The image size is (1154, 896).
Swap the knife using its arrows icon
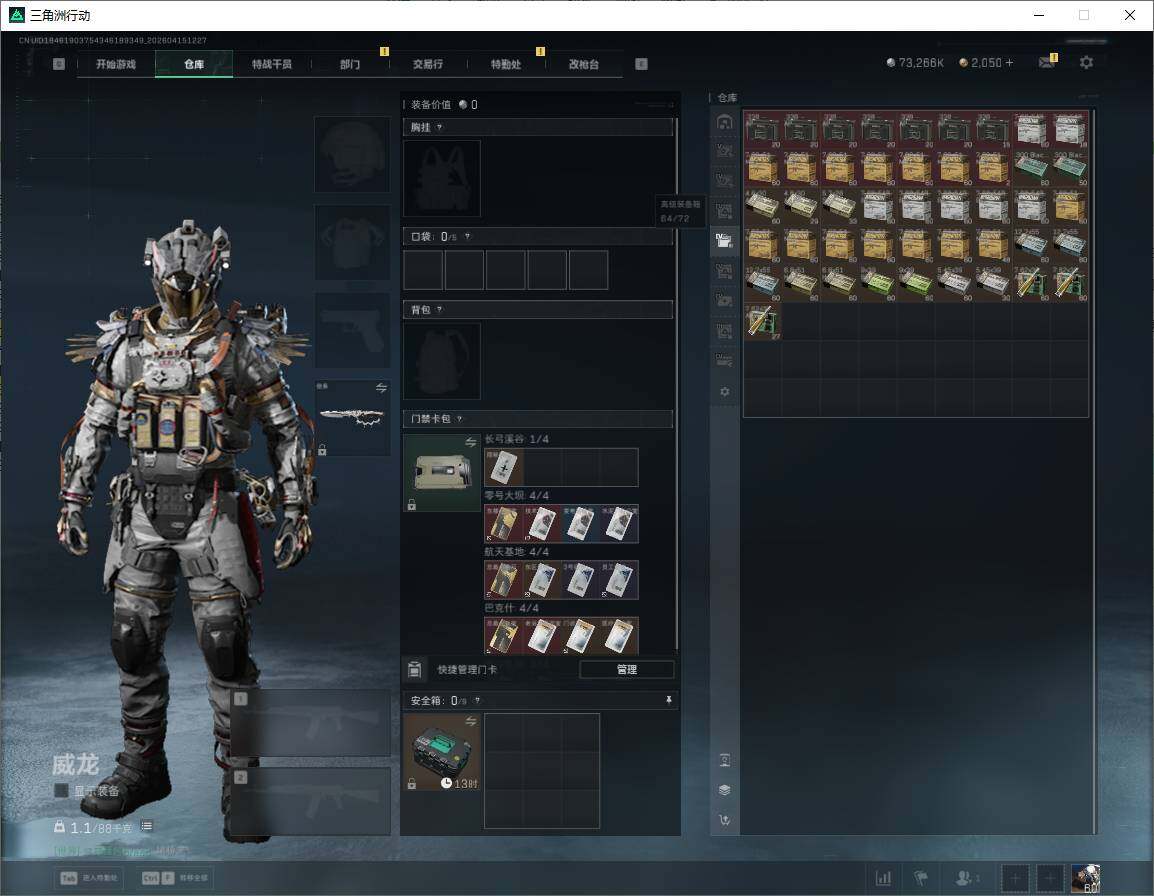(x=381, y=388)
